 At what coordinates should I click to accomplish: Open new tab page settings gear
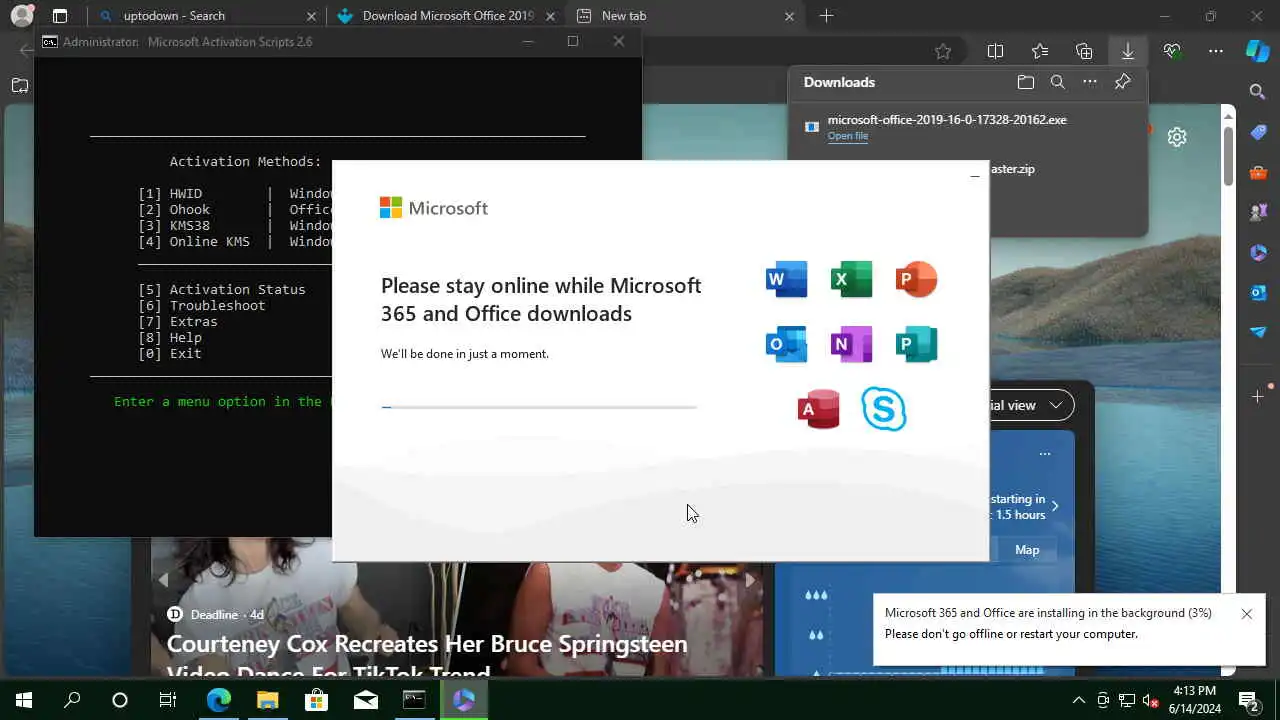1177,137
